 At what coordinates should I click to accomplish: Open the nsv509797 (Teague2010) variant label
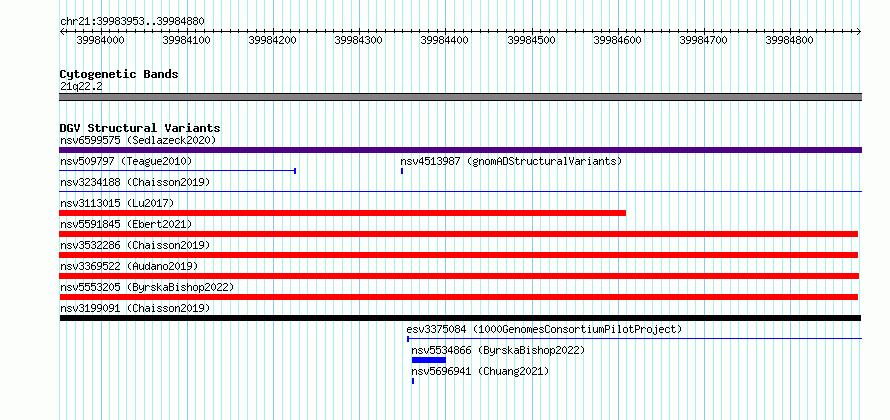click(x=126, y=161)
